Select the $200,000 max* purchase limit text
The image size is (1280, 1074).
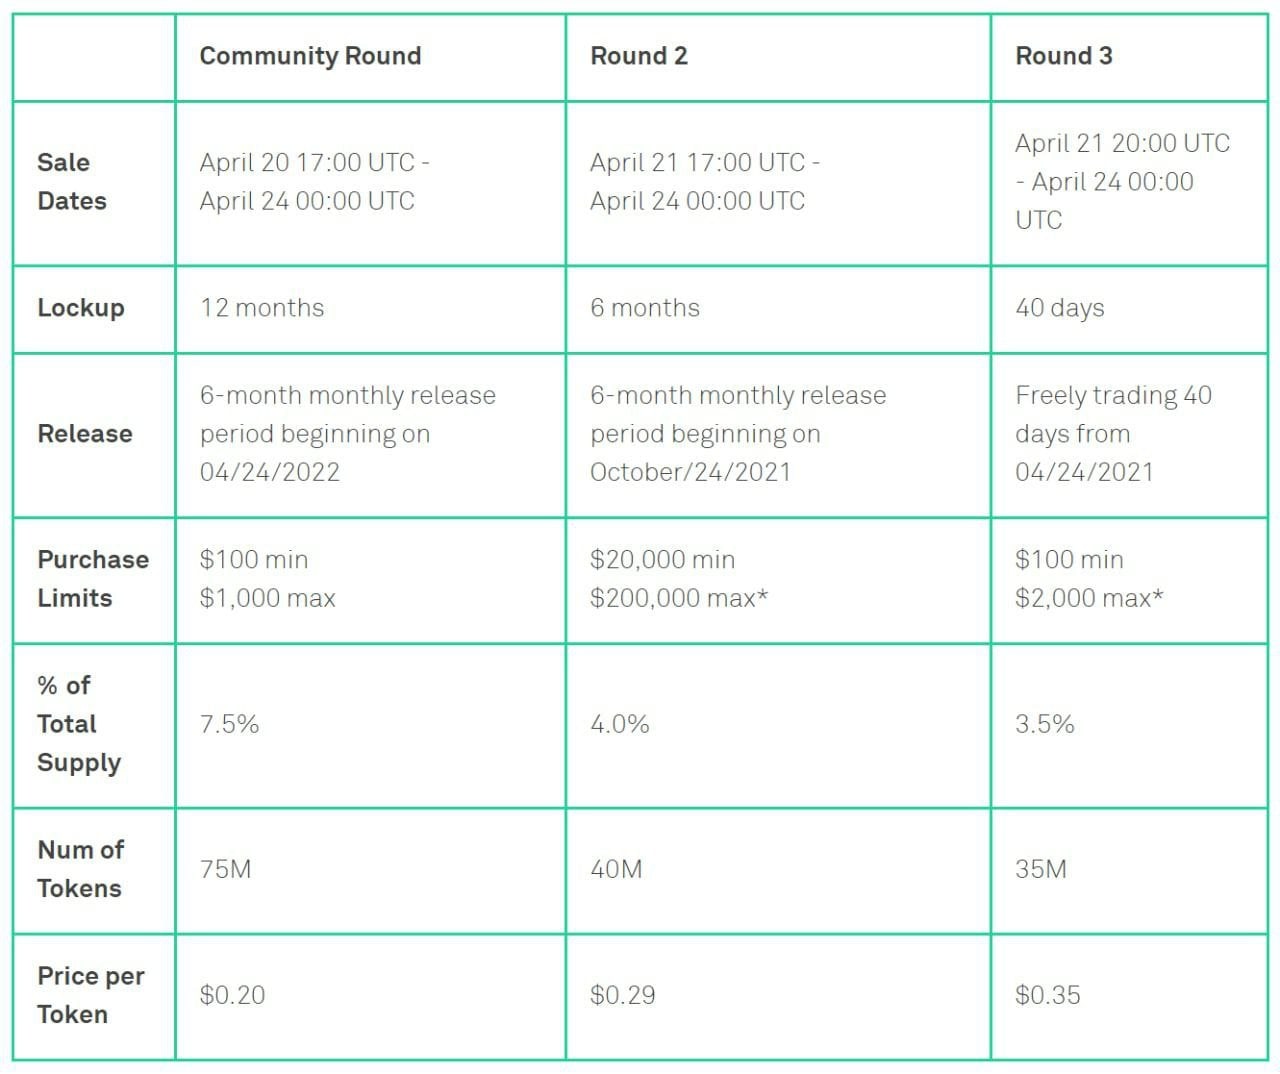click(679, 598)
